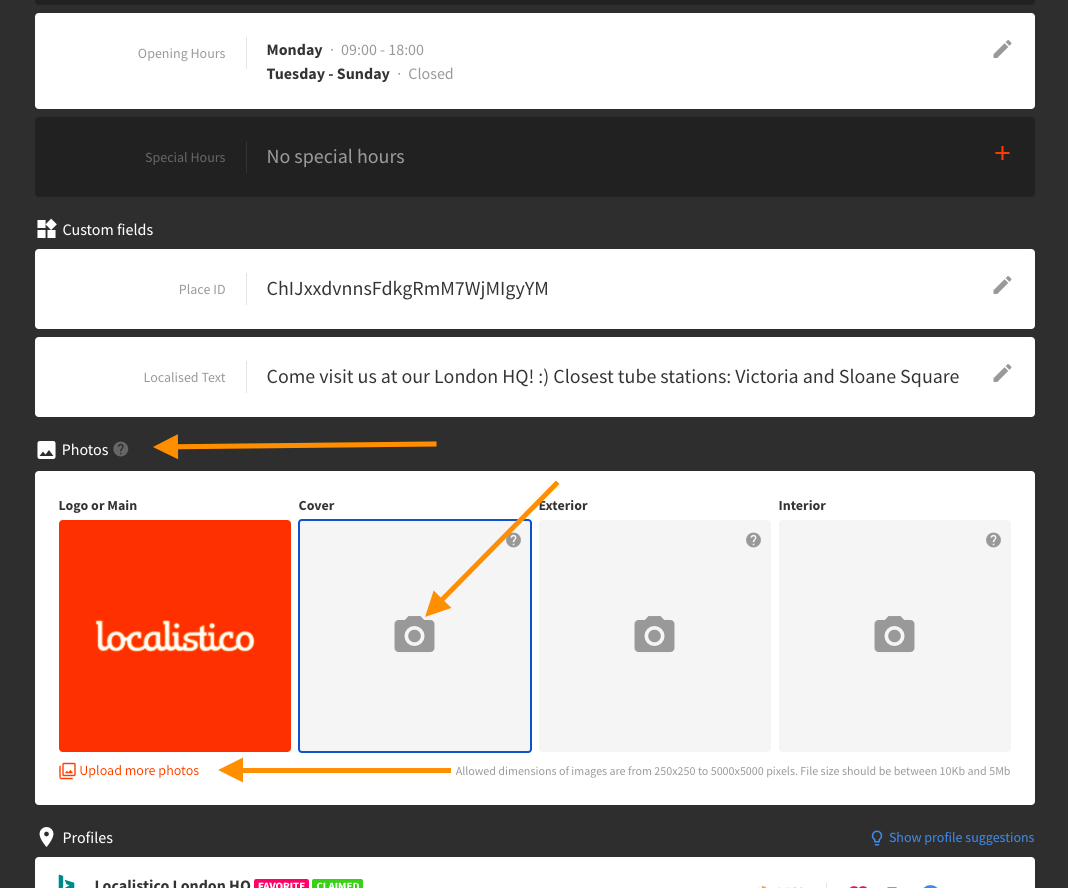
Task: Show help for the Exterior photo slot
Action: 753,540
